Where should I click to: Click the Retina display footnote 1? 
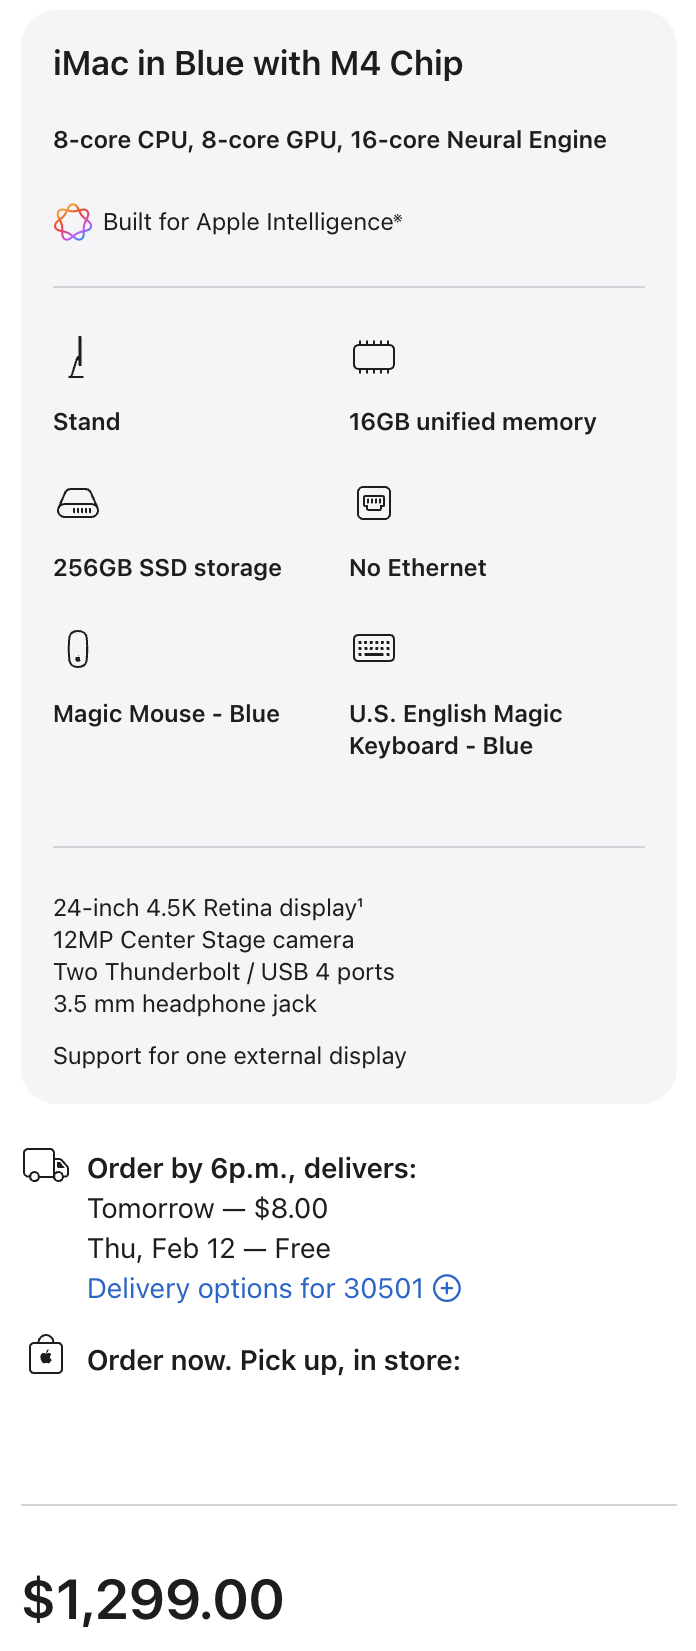coord(360,903)
